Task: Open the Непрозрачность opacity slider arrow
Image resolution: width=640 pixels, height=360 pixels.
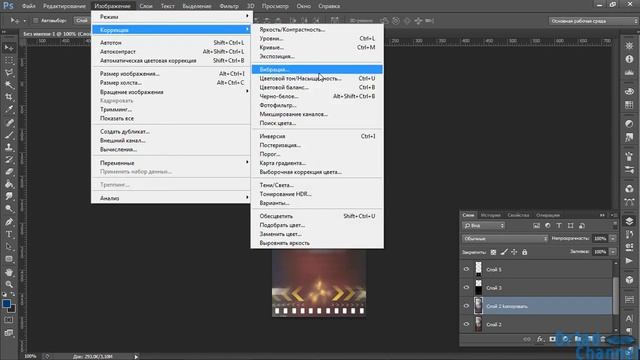Action: [613, 238]
